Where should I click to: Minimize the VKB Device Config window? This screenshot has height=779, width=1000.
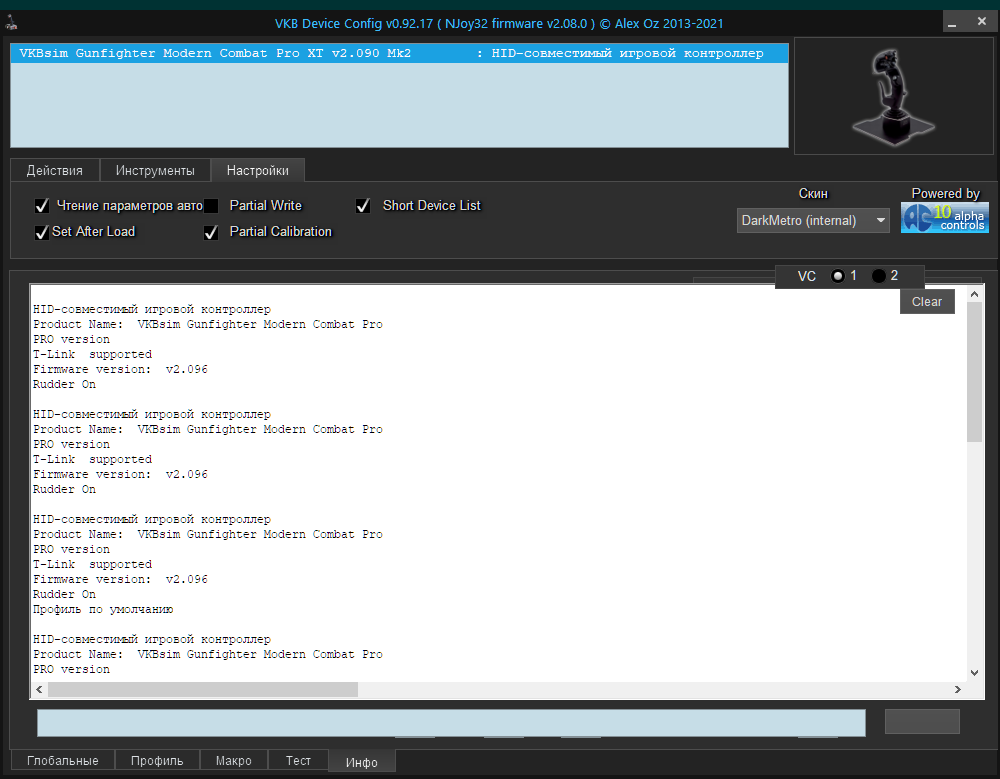952,22
